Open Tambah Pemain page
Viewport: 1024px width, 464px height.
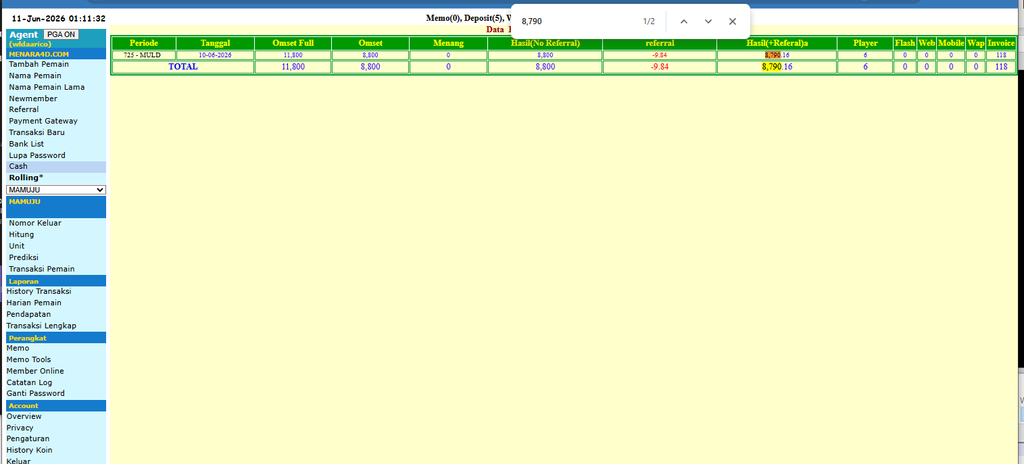coord(39,64)
